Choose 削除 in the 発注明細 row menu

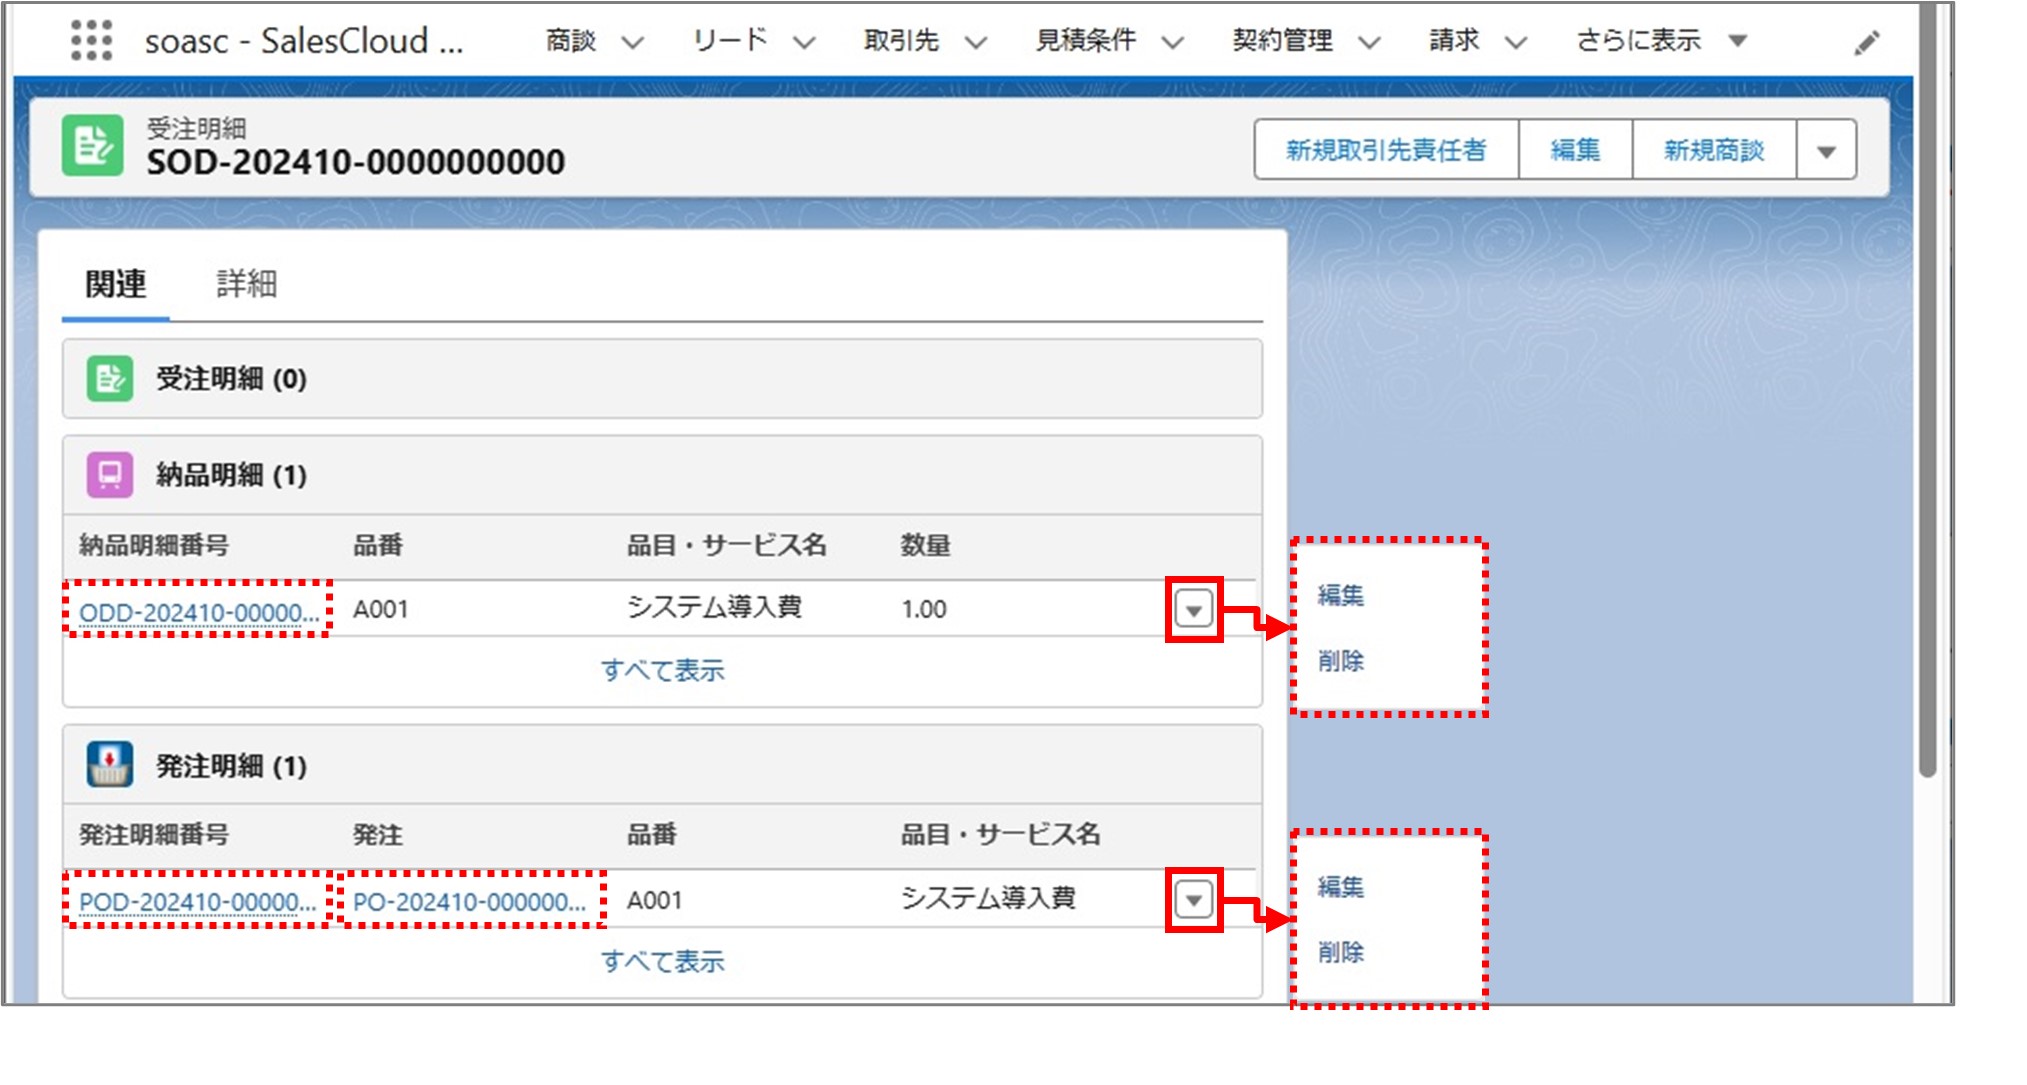coord(1341,951)
